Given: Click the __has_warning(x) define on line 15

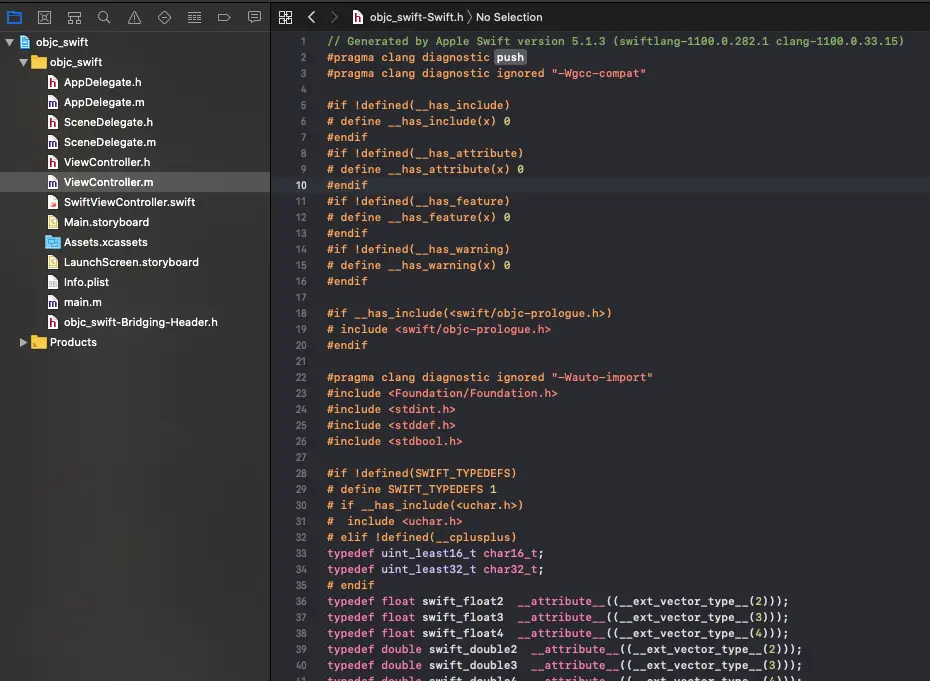Looking at the screenshot, I should coord(418,265).
